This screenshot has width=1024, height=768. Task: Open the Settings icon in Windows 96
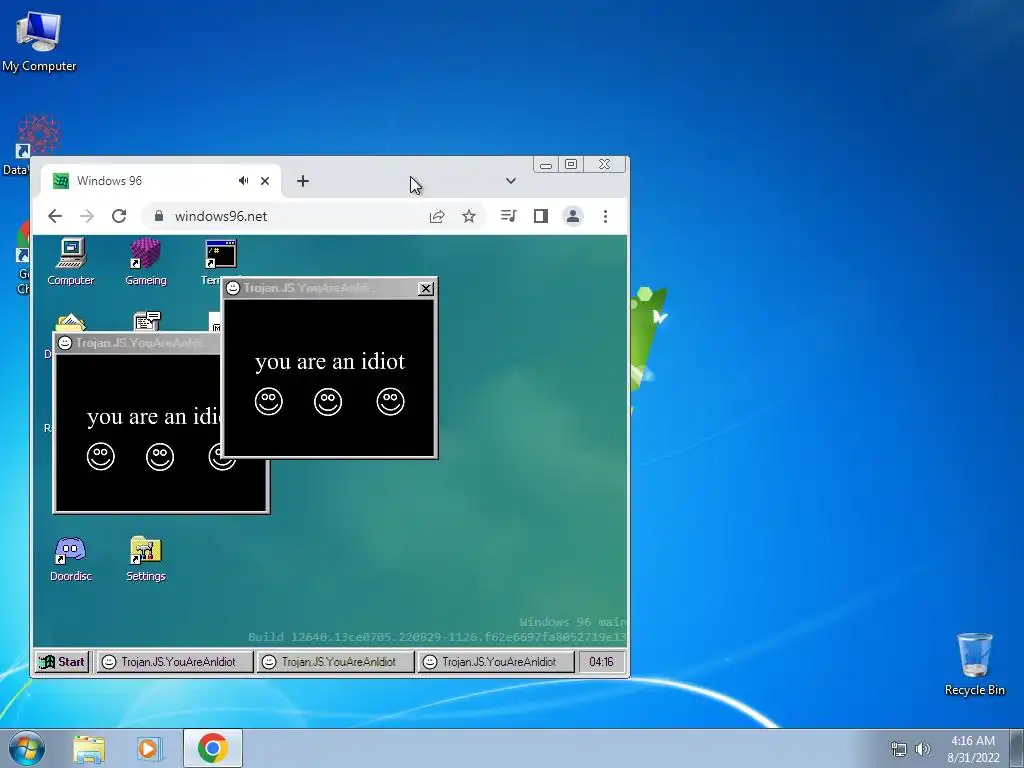point(145,559)
